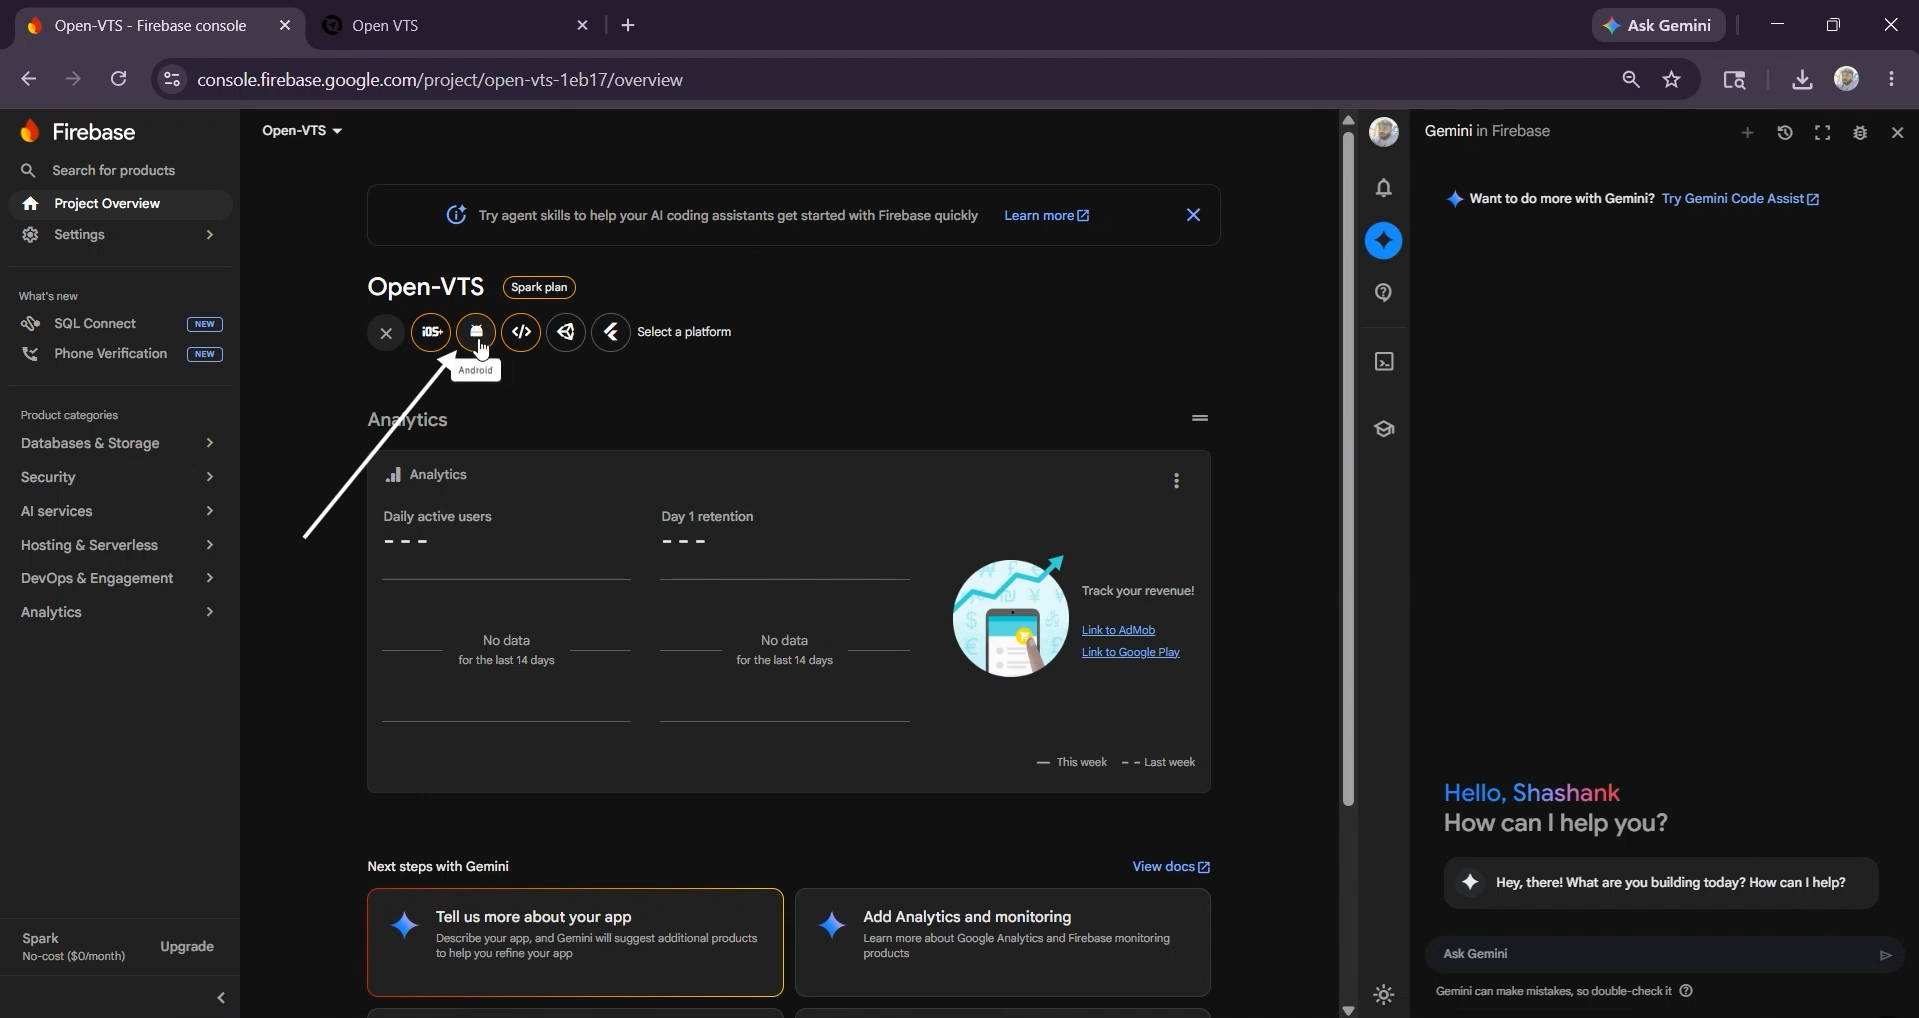This screenshot has height=1018, width=1919.
Task: Open the View docs link
Action: pyautogui.click(x=1171, y=867)
